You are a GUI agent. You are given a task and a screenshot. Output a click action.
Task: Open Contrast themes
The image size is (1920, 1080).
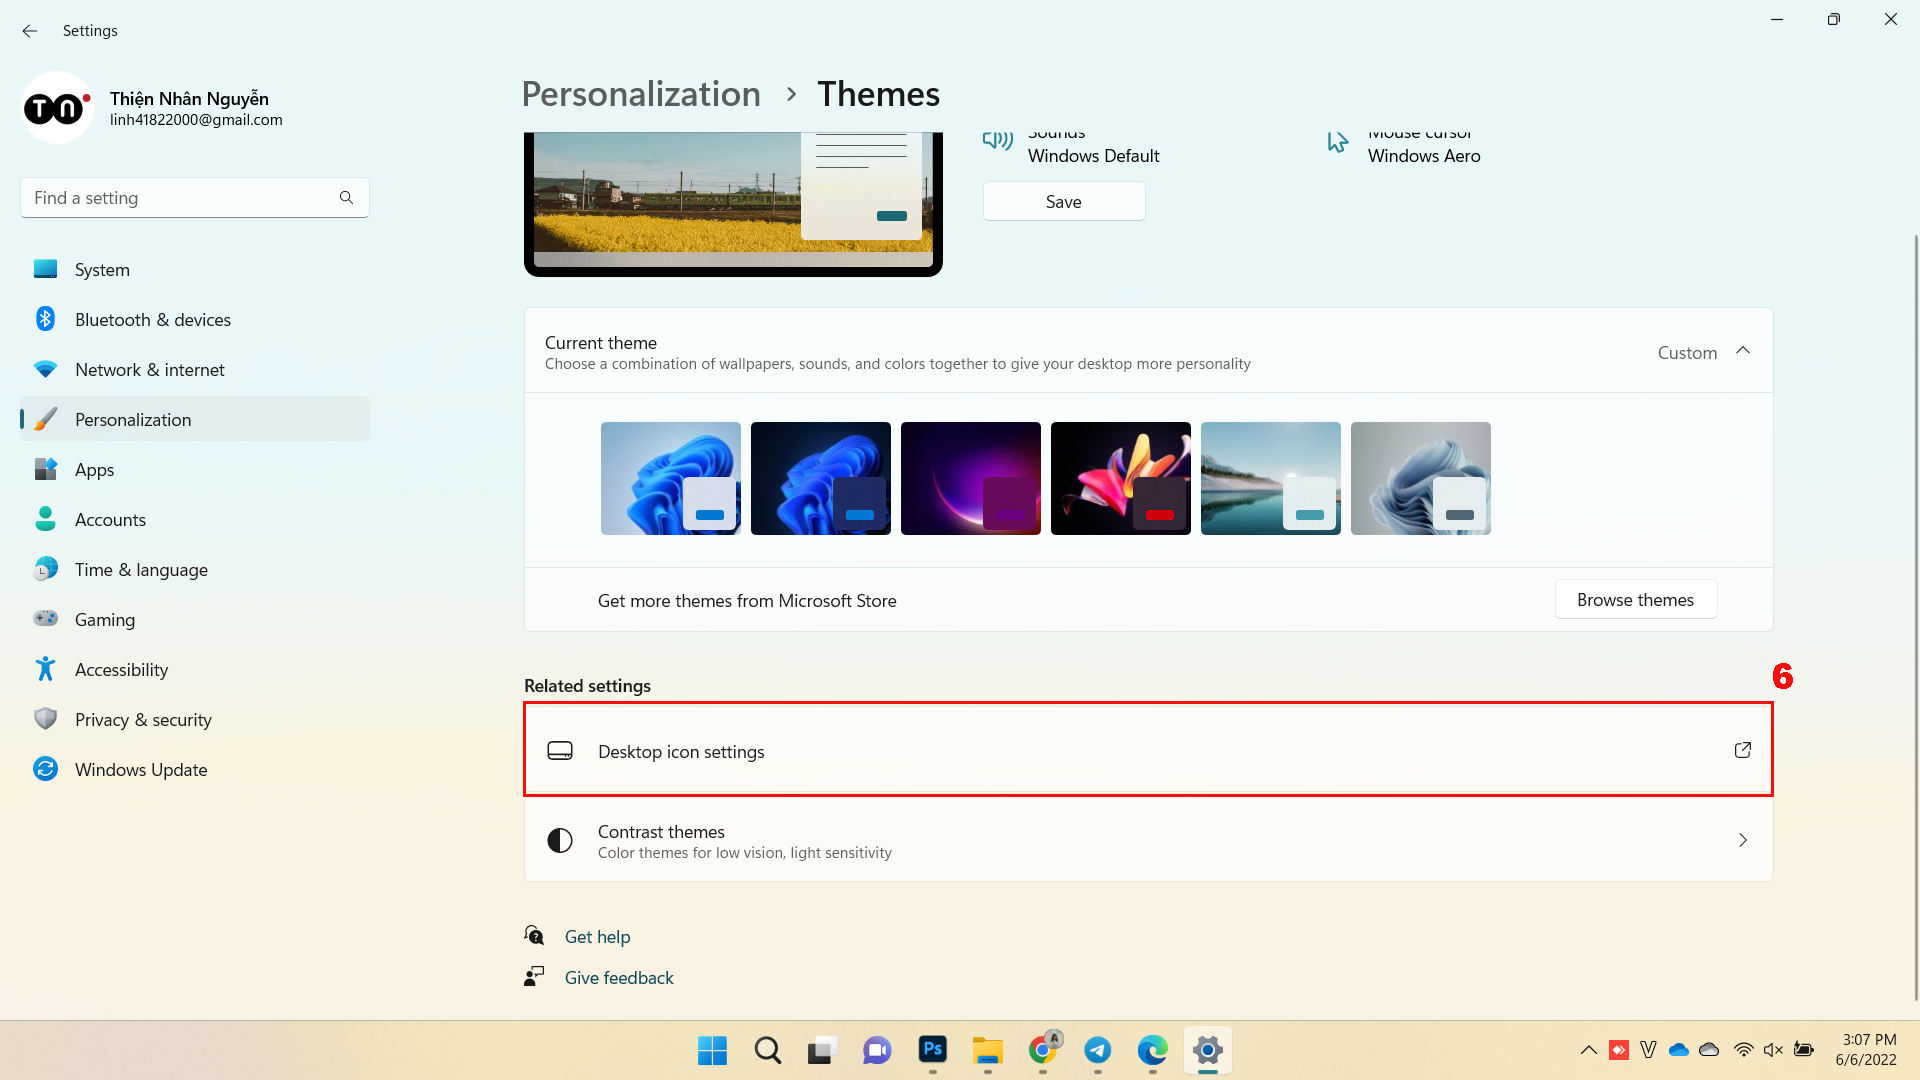[1148, 841]
